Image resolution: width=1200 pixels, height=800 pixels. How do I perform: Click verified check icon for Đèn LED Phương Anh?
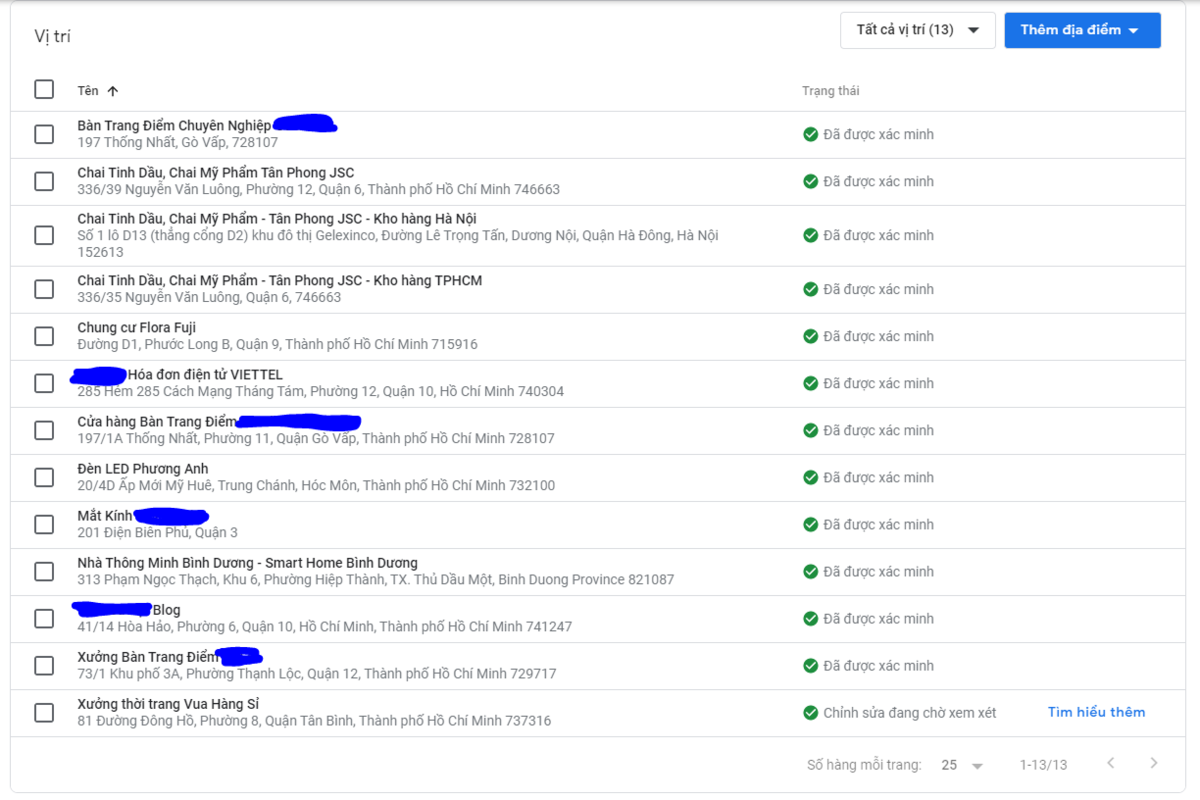point(810,477)
